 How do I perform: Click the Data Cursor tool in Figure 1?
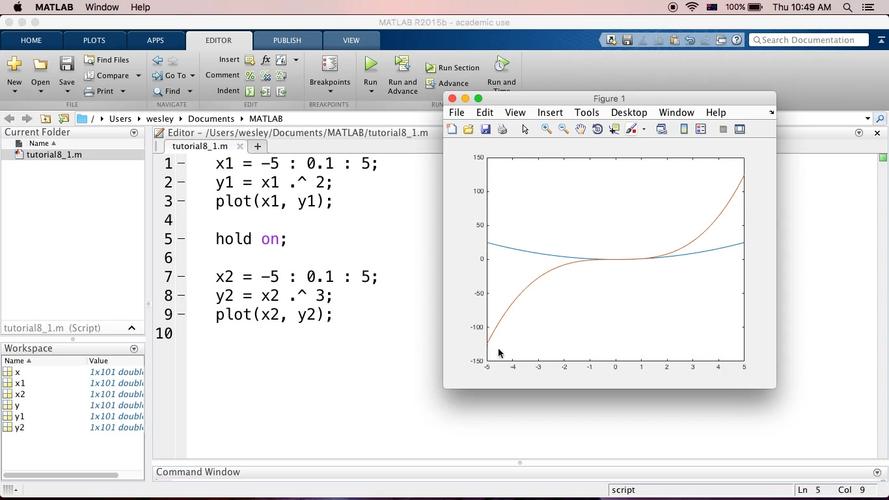coord(614,129)
